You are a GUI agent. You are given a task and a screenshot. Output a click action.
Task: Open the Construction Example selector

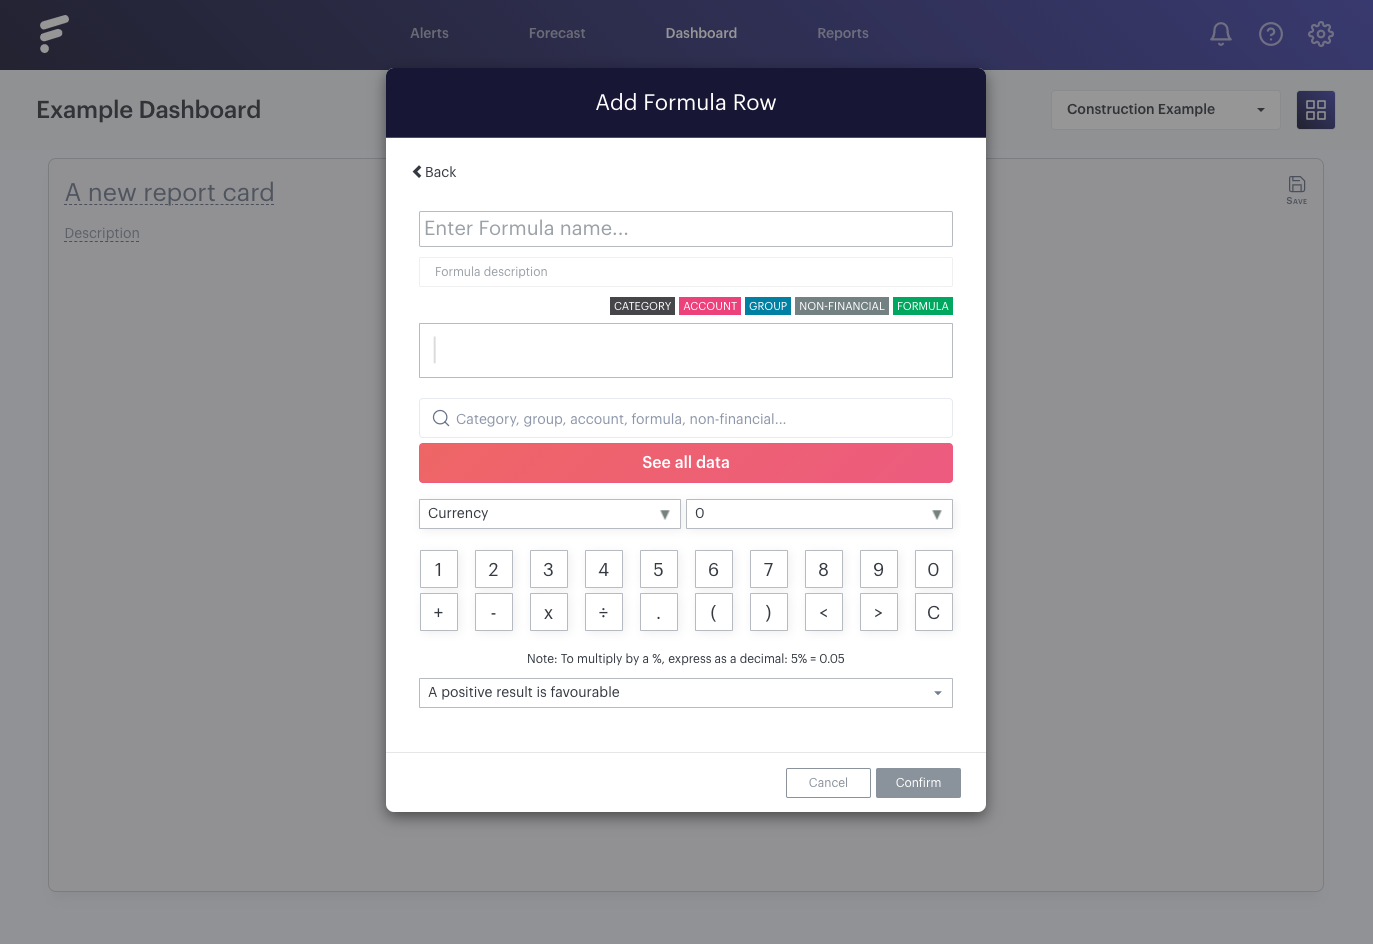1165,110
